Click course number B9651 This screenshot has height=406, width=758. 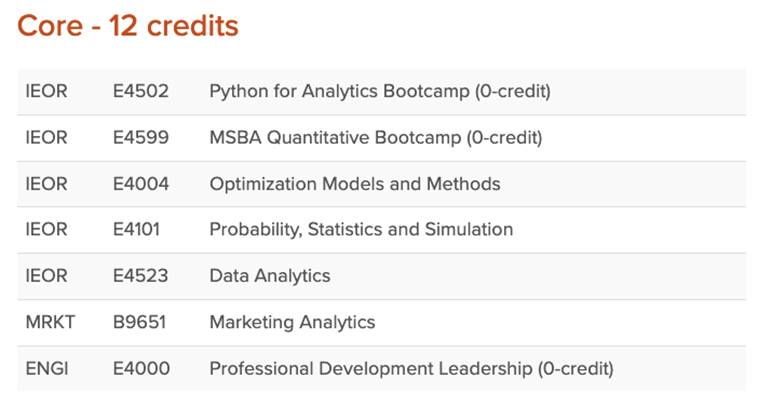coord(139,322)
